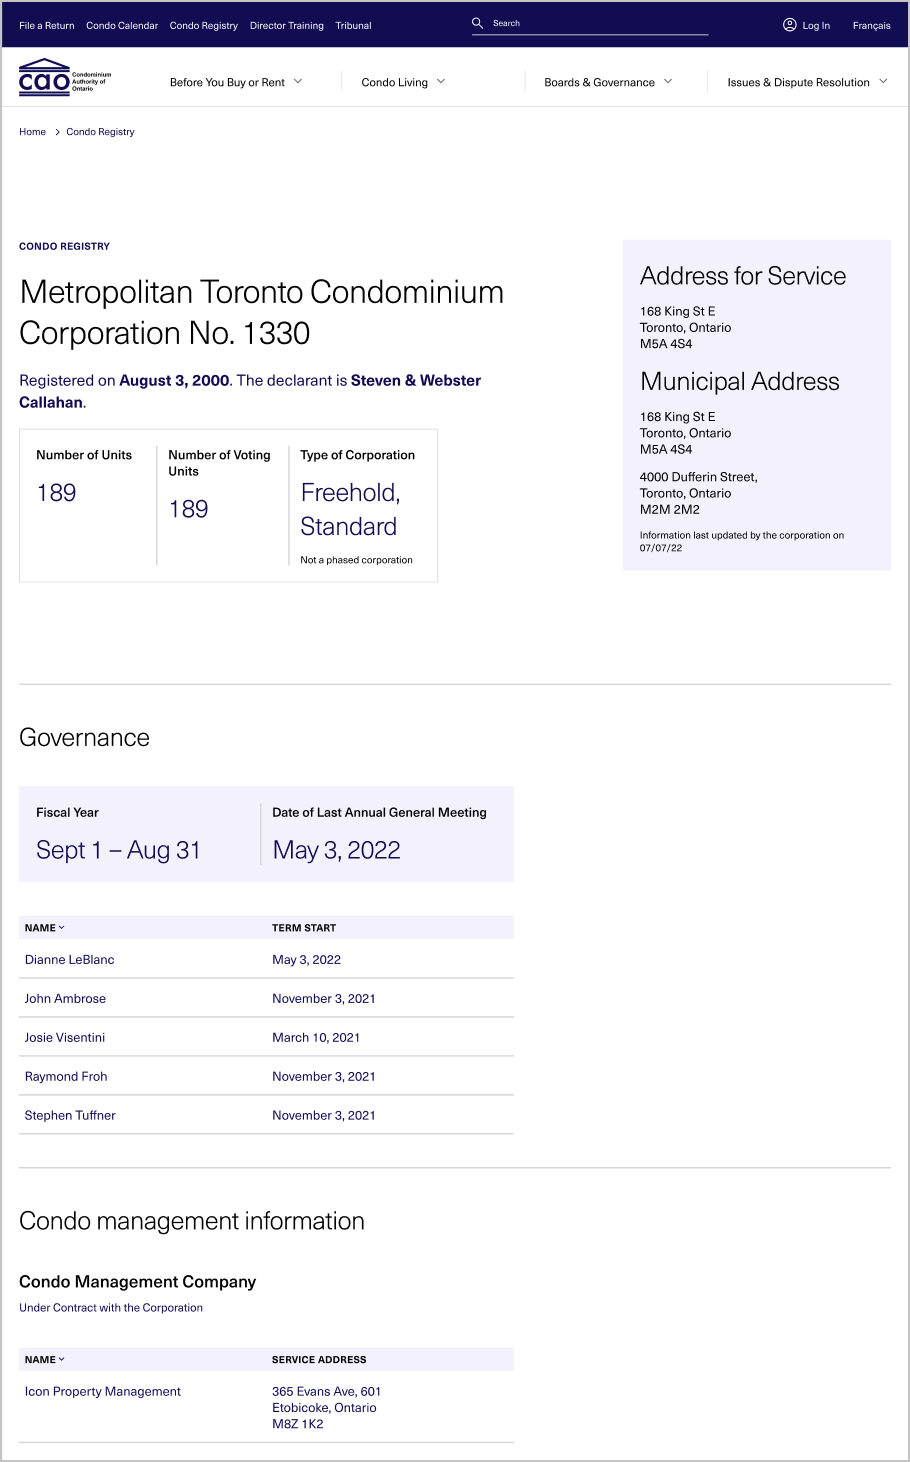The image size is (910, 1462).
Task: Click the user account icon beside Log In
Action: coord(790,25)
